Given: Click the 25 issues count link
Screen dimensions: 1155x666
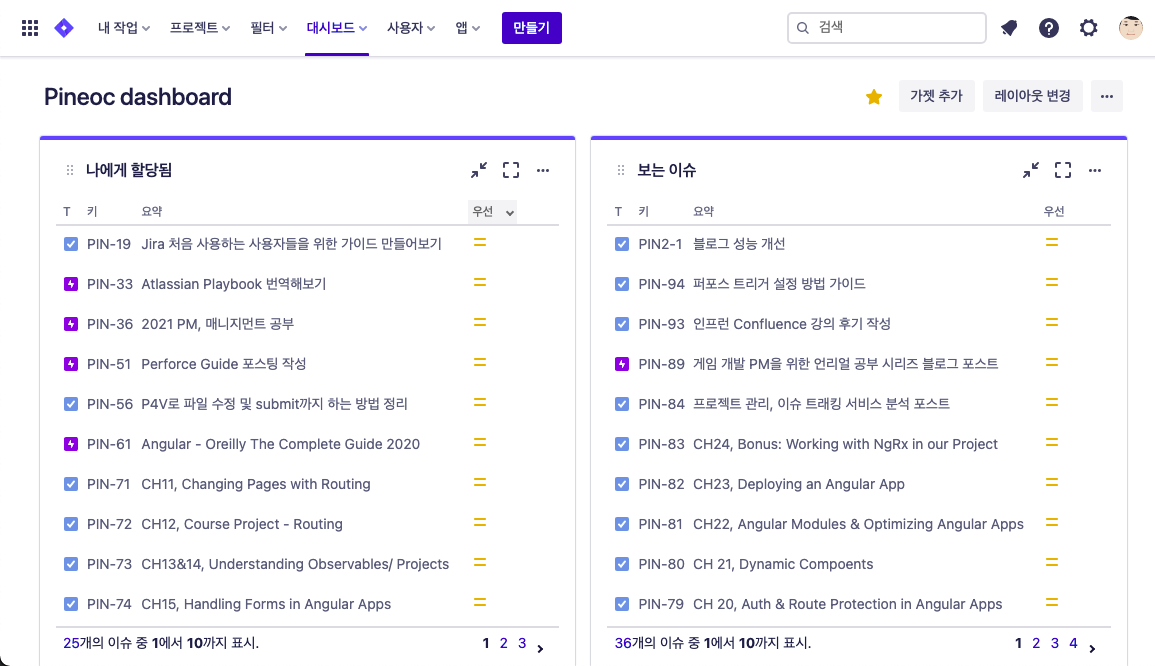Looking at the screenshot, I should (71, 643).
